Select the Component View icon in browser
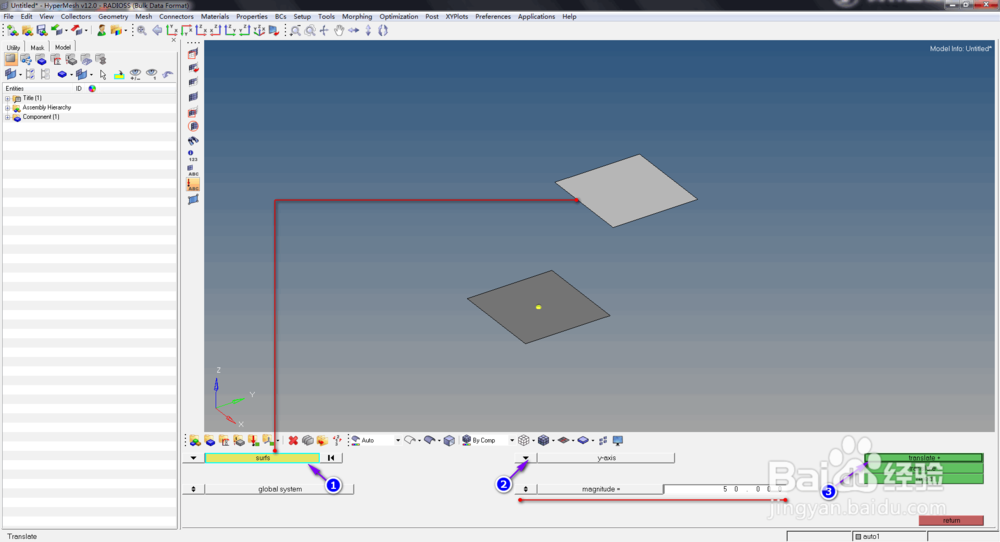 pos(41,59)
